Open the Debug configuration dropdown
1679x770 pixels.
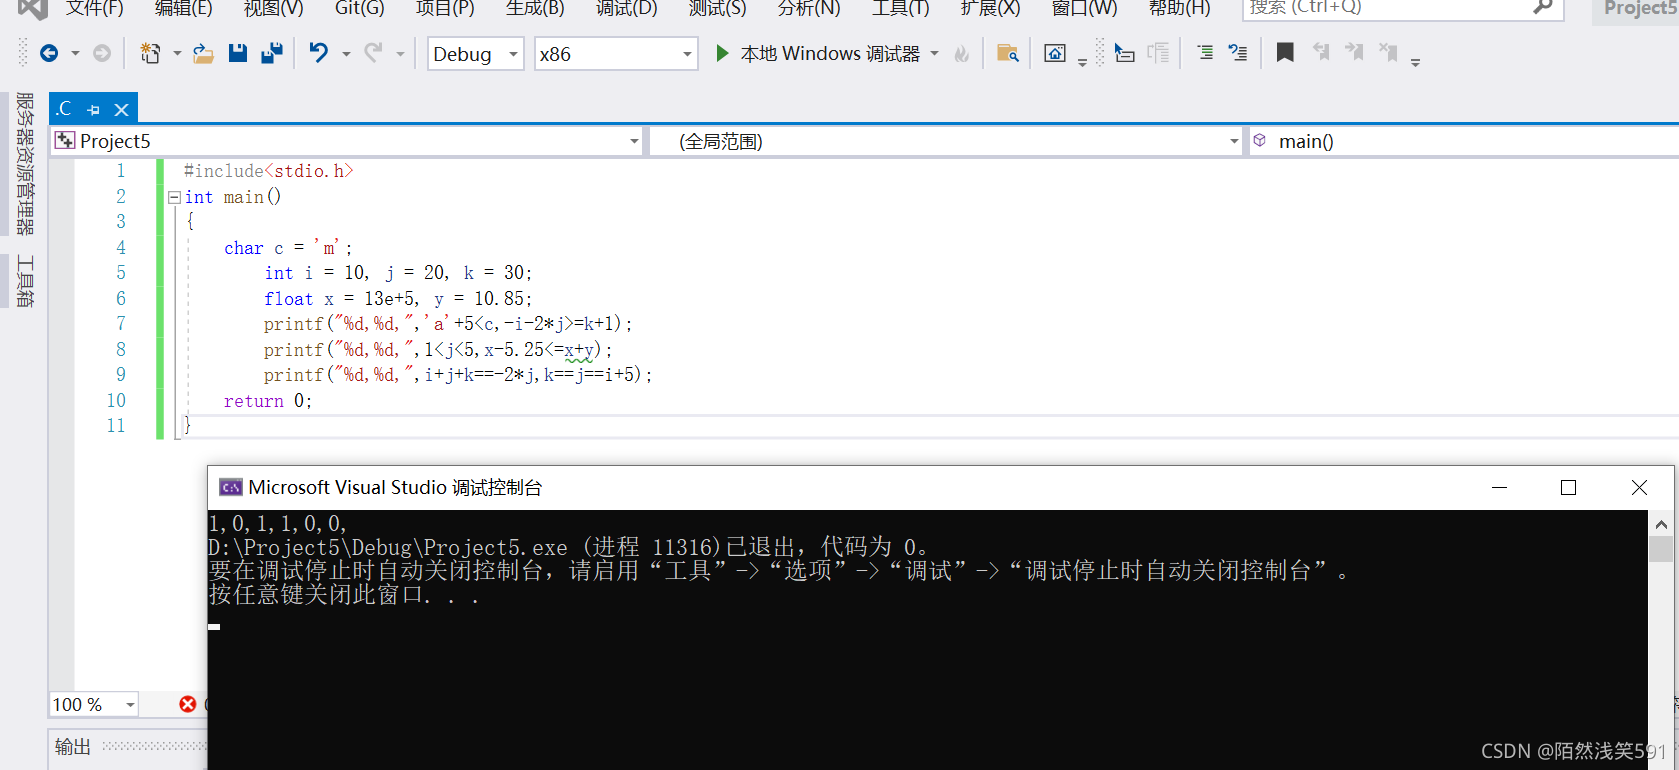(x=475, y=54)
